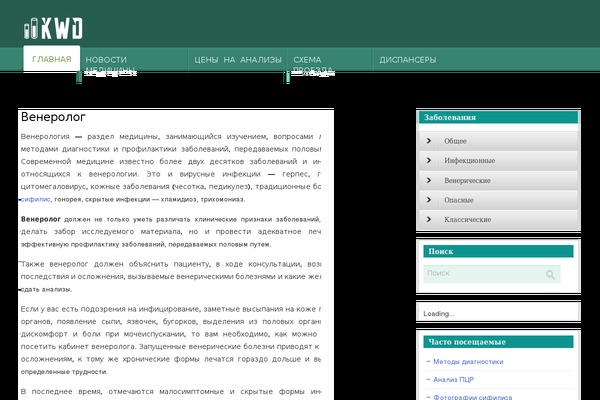Image resolution: width=600 pixels, height=400 pixels.
Task: Expand the Инфекционные chevron arrow
Action: pos(429,160)
